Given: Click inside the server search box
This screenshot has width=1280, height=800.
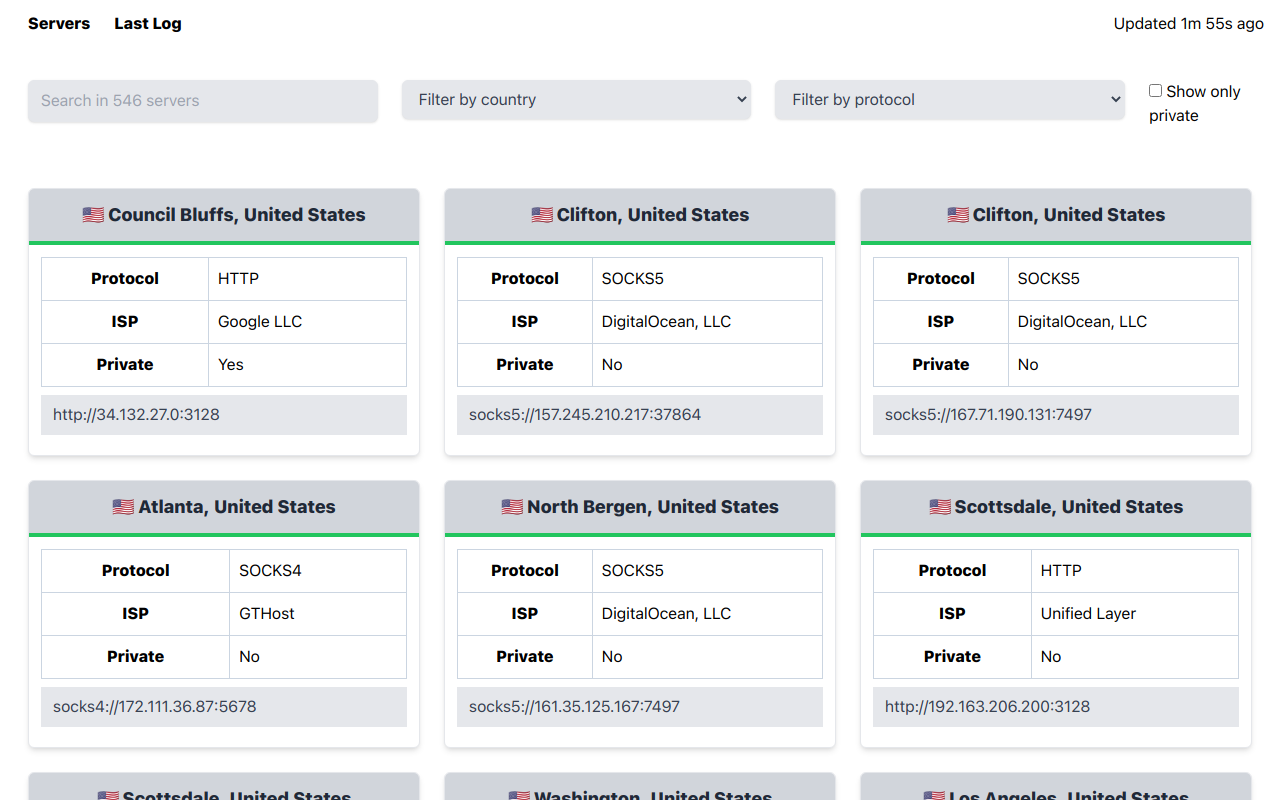Looking at the screenshot, I should (202, 100).
